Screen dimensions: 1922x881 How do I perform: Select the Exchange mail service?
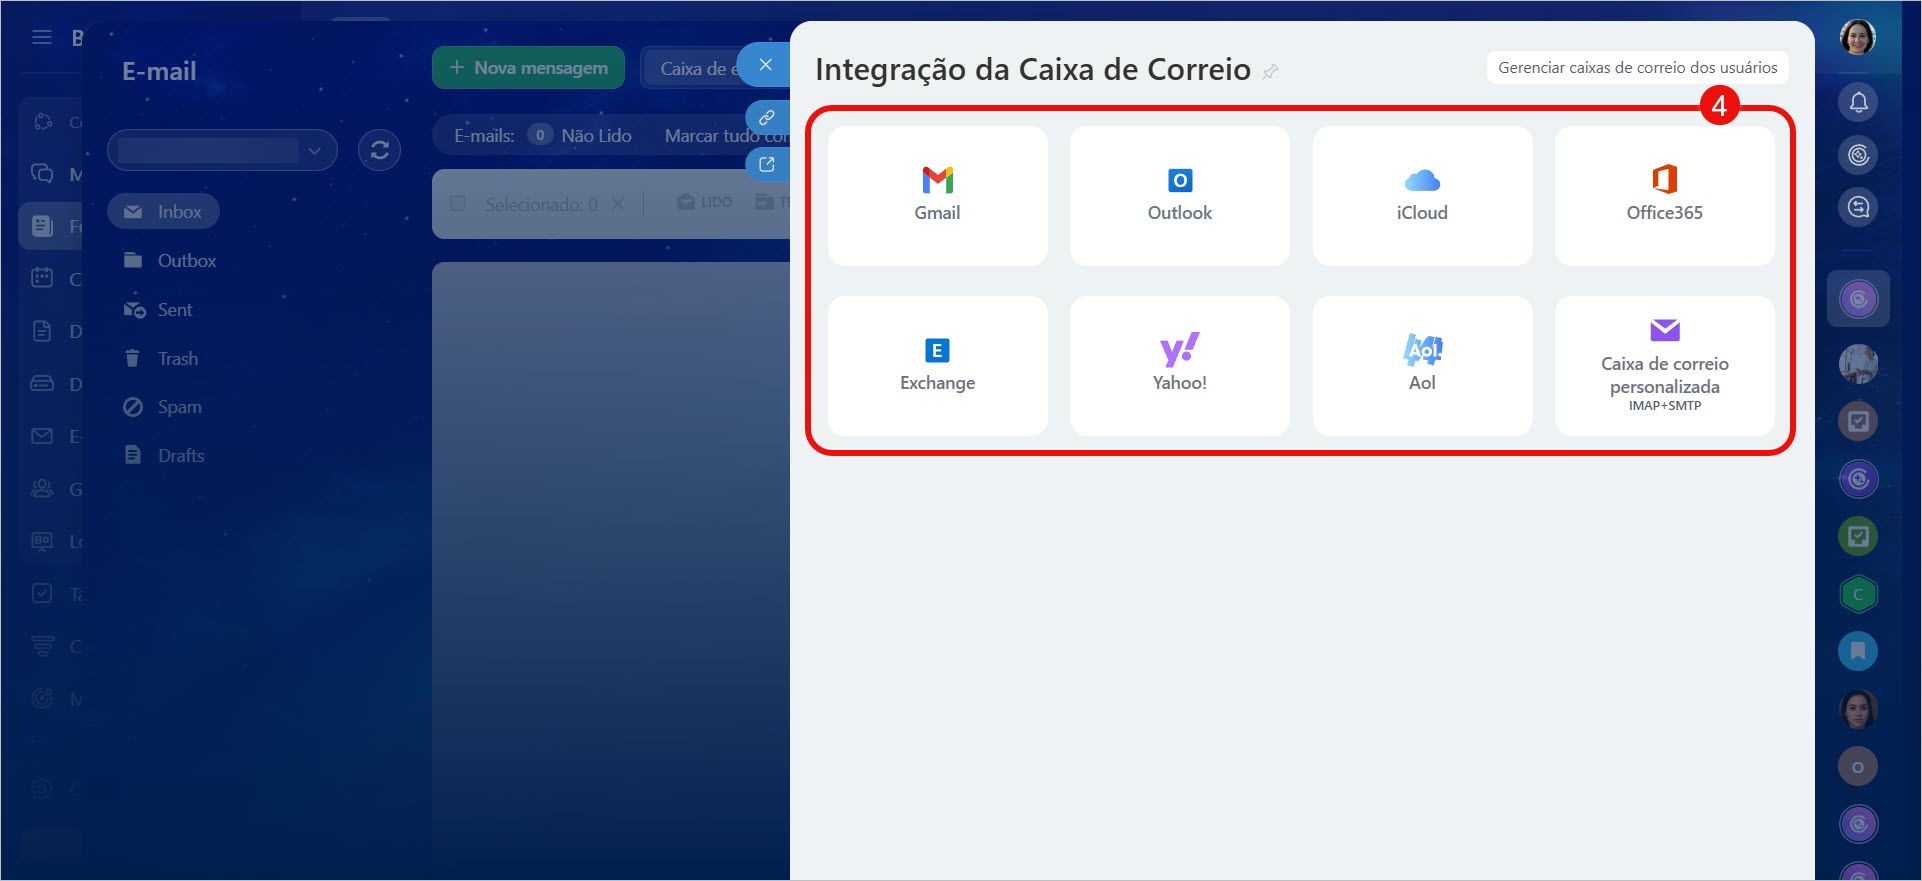[x=937, y=365]
